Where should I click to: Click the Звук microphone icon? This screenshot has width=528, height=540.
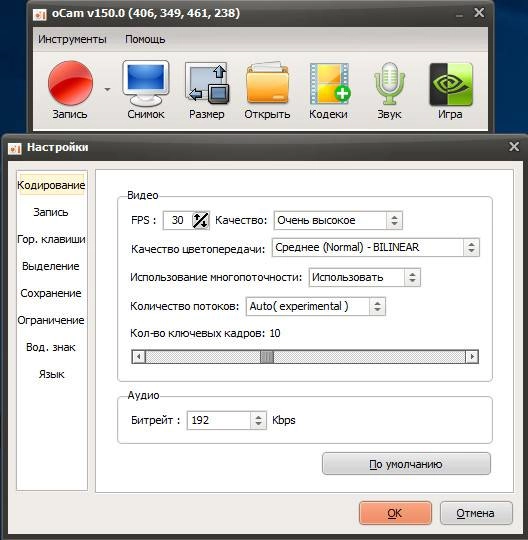pyautogui.click(x=389, y=90)
